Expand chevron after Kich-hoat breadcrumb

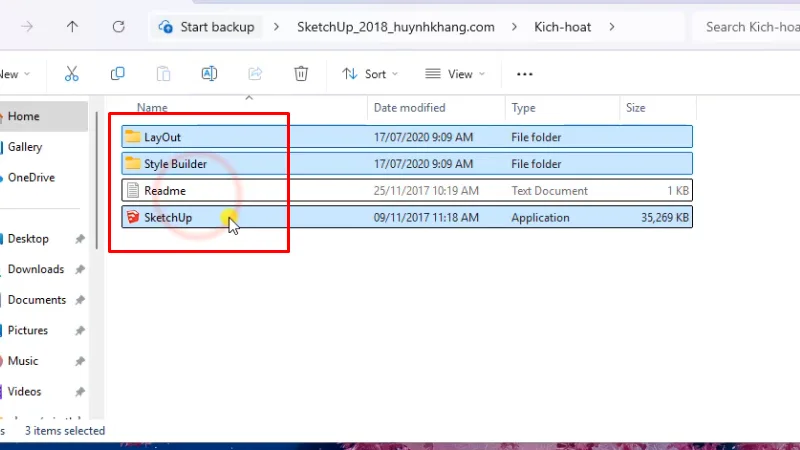(612, 27)
